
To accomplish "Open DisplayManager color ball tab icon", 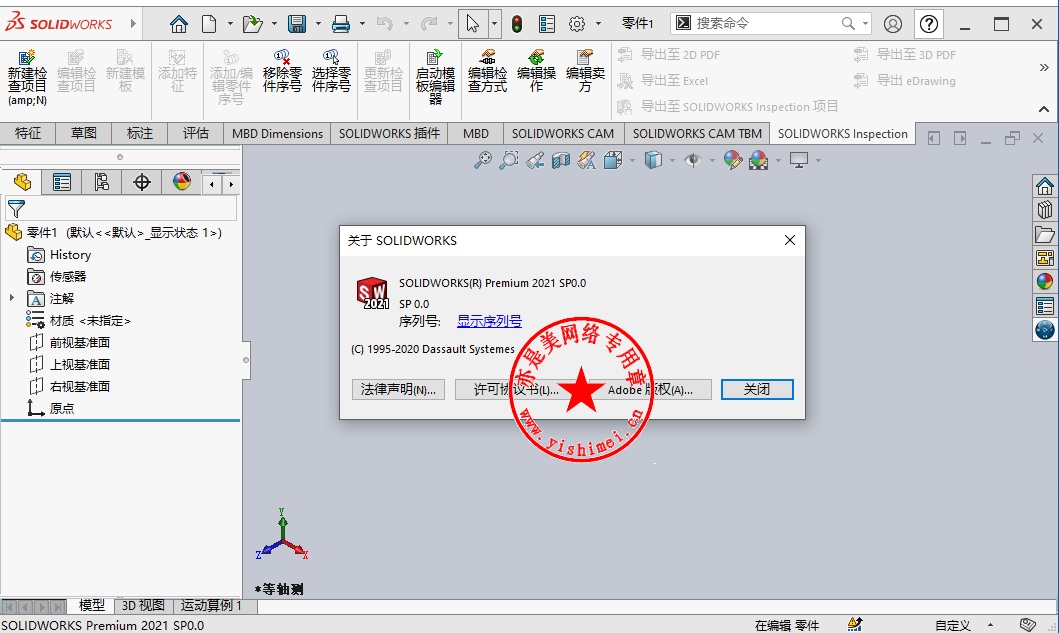I will (x=182, y=182).
